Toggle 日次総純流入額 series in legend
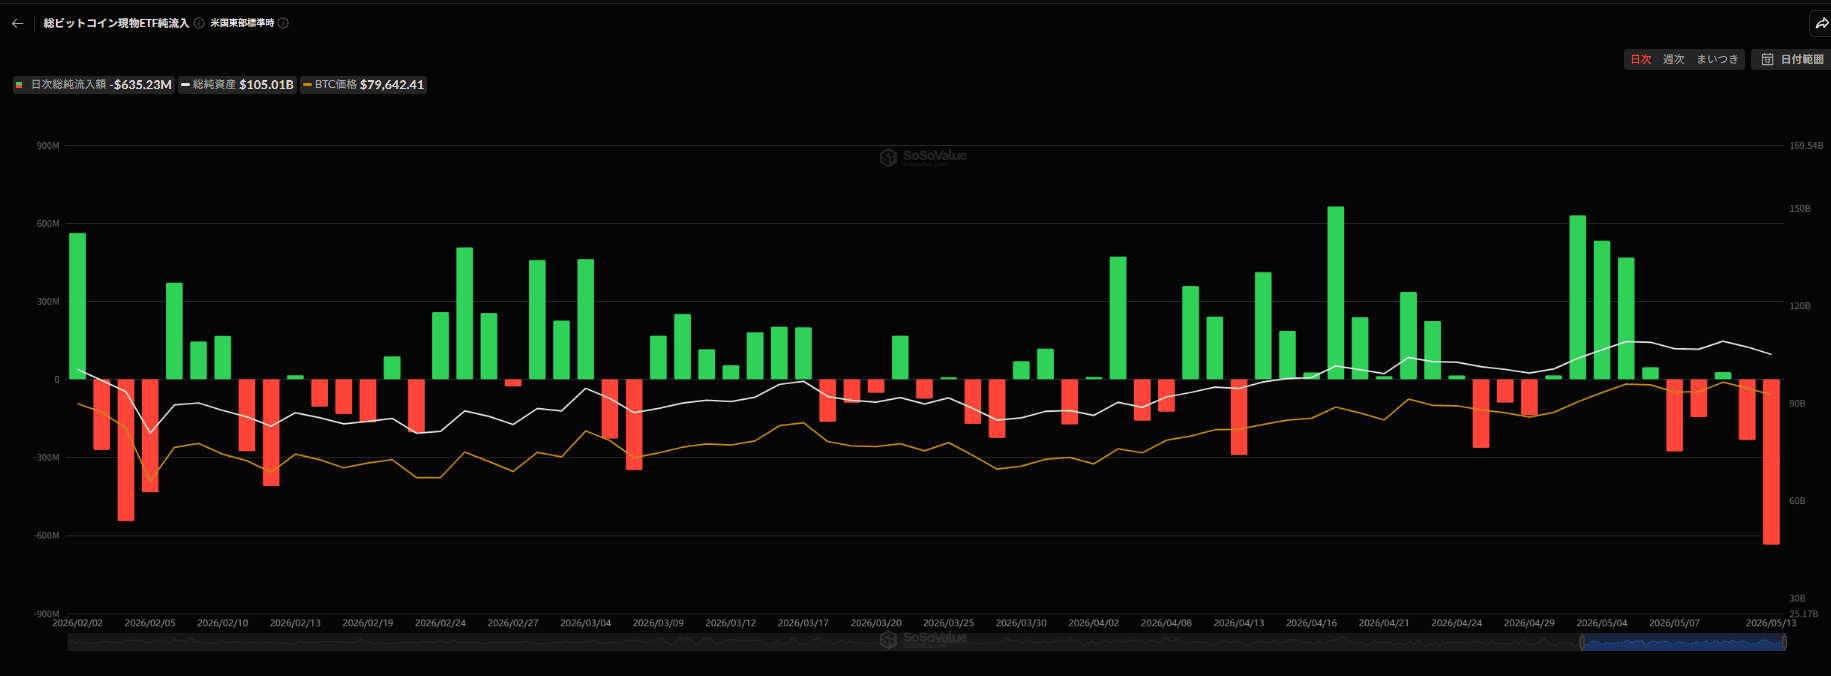Image resolution: width=1831 pixels, height=676 pixels. pyautogui.click(x=94, y=85)
